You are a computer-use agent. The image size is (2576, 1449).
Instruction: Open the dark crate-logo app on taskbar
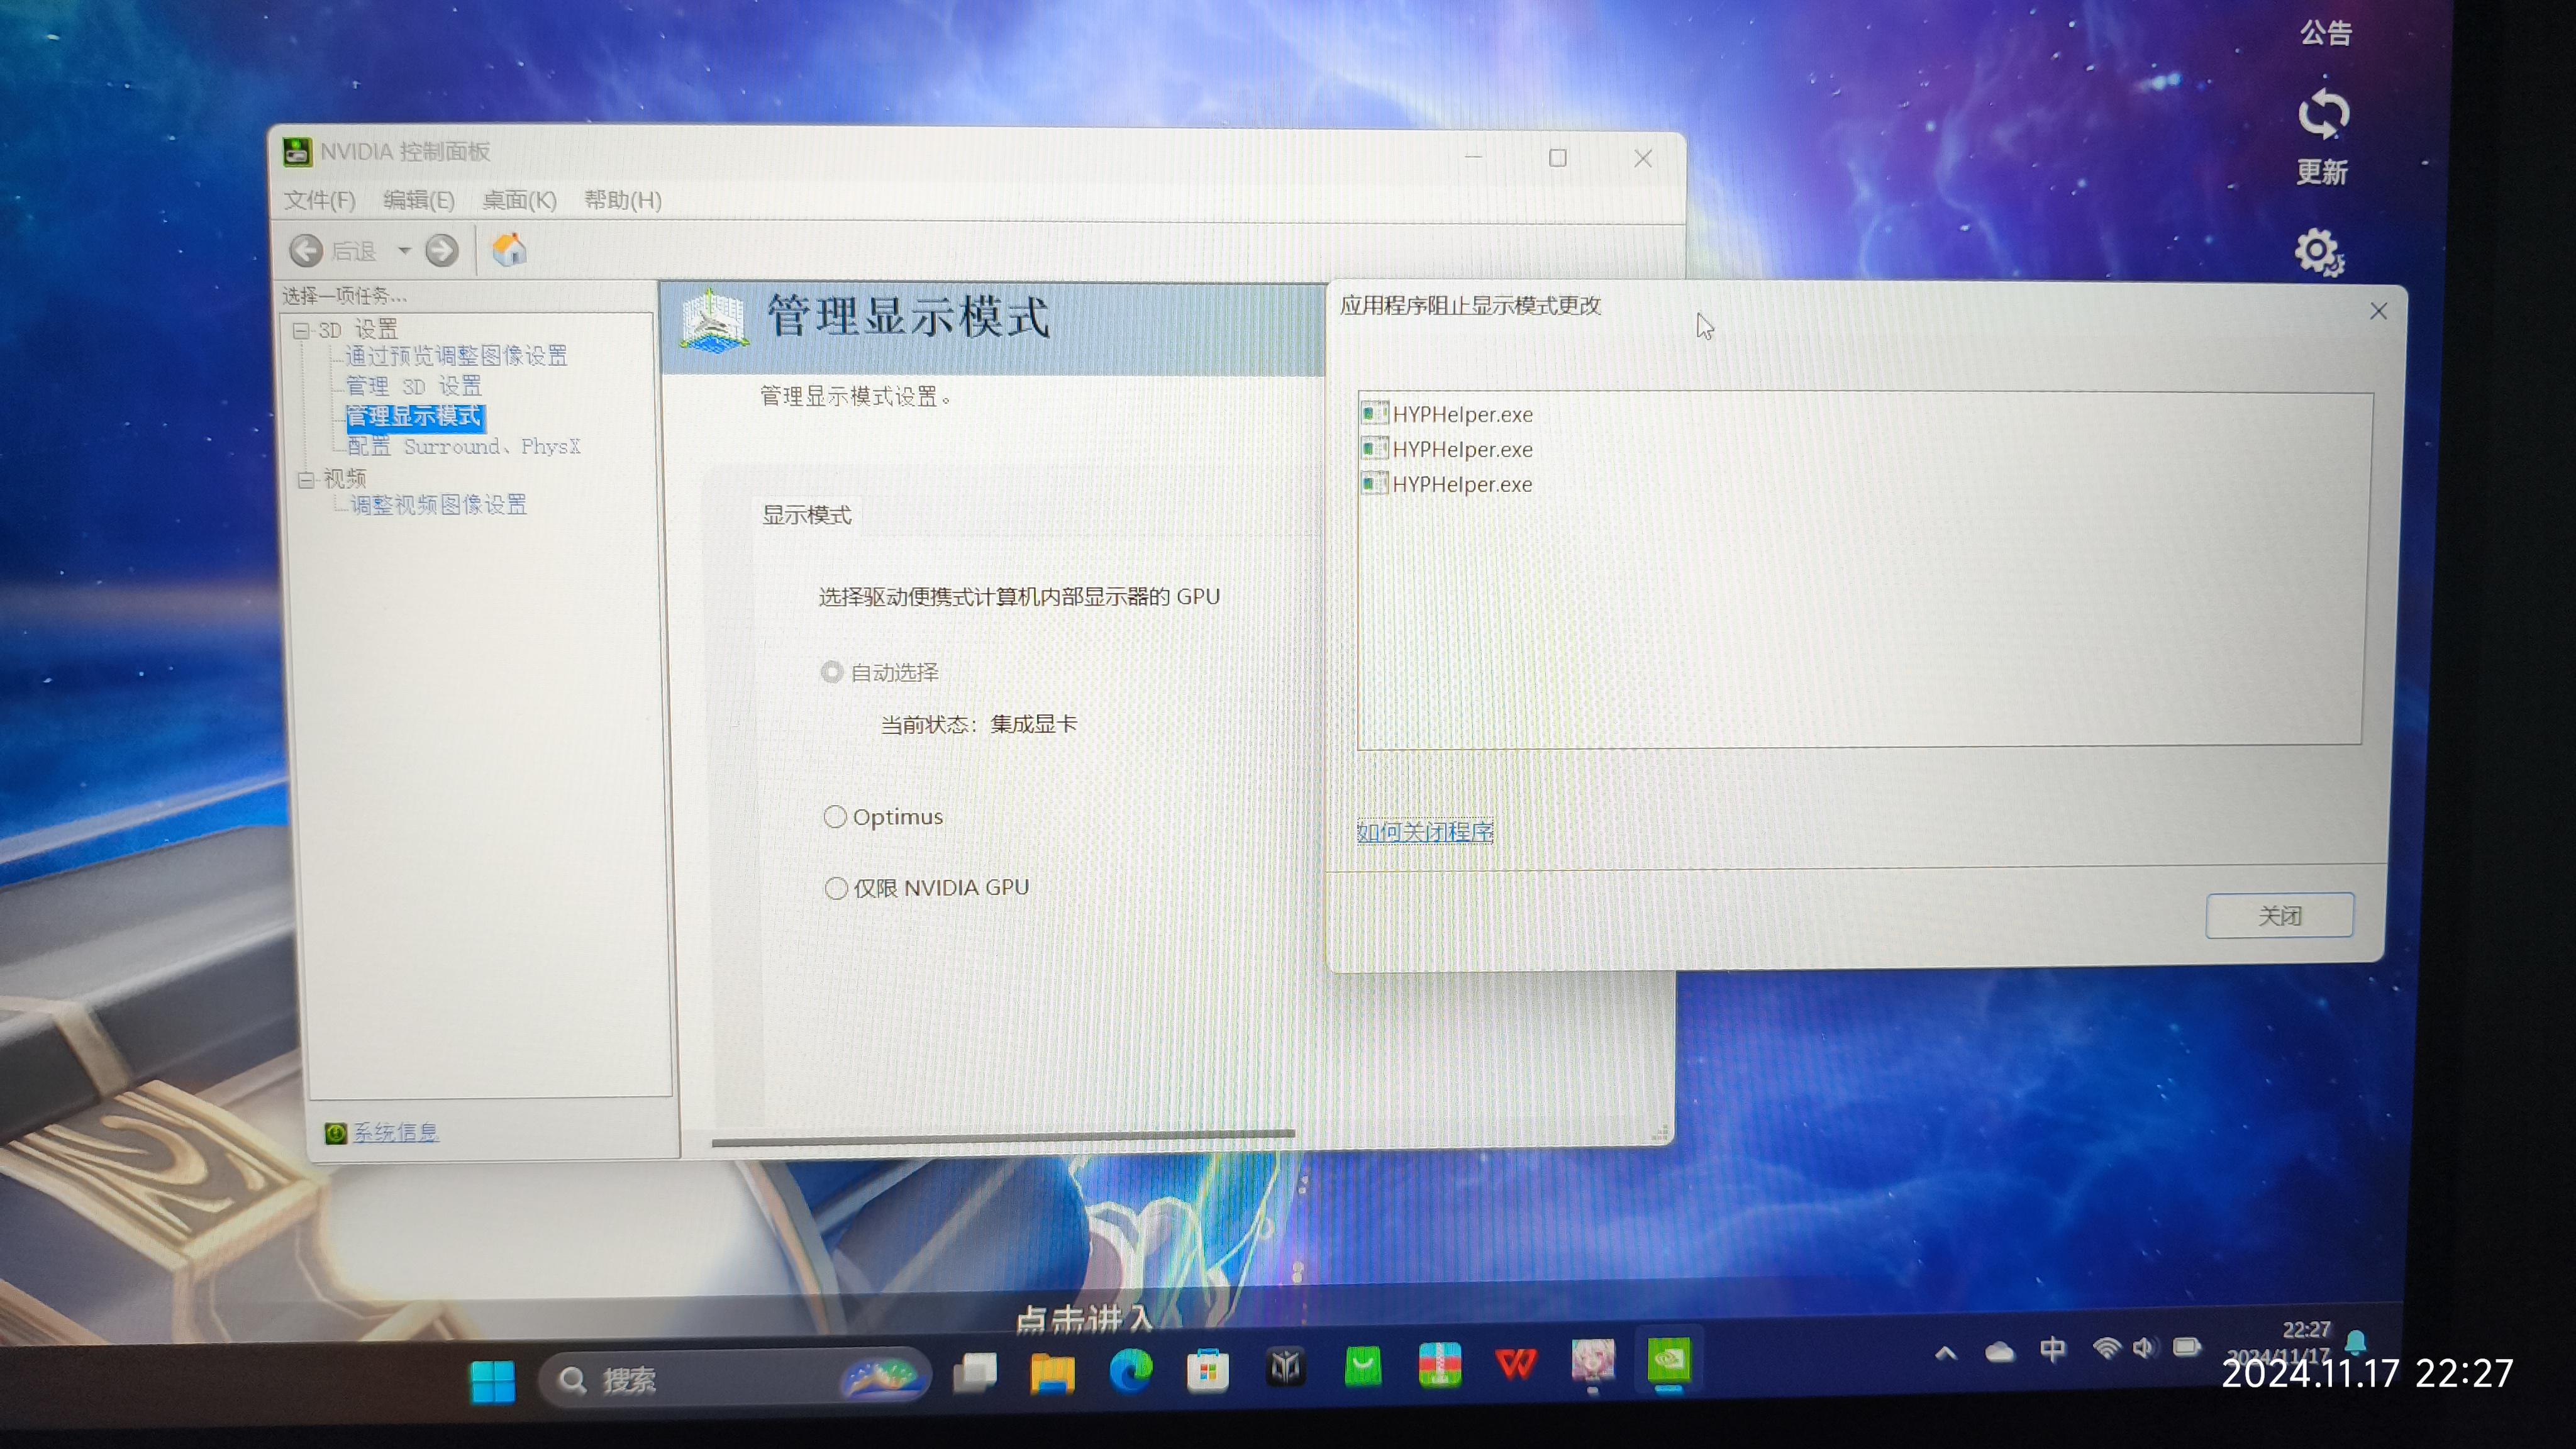tap(1286, 1366)
